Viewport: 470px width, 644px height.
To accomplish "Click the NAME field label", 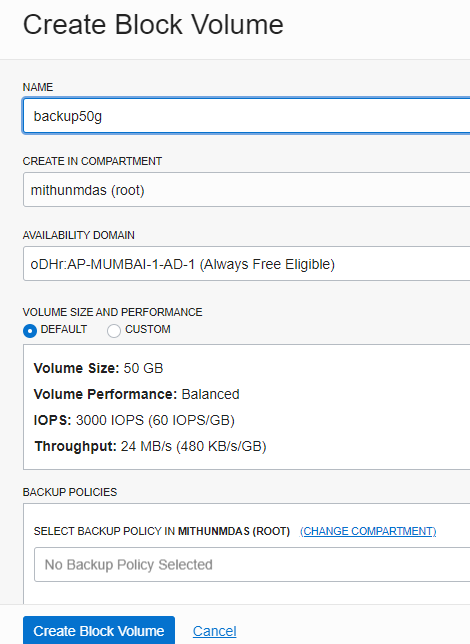I will (38, 87).
